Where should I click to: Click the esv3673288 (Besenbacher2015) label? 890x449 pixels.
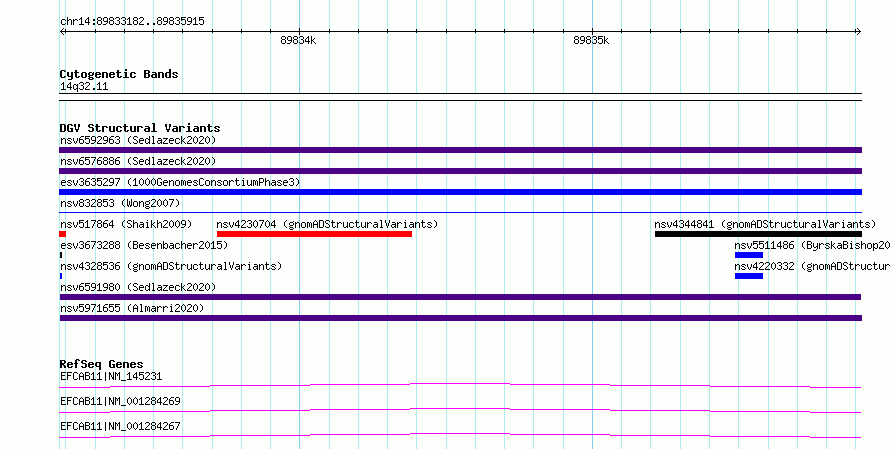[x=144, y=245]
